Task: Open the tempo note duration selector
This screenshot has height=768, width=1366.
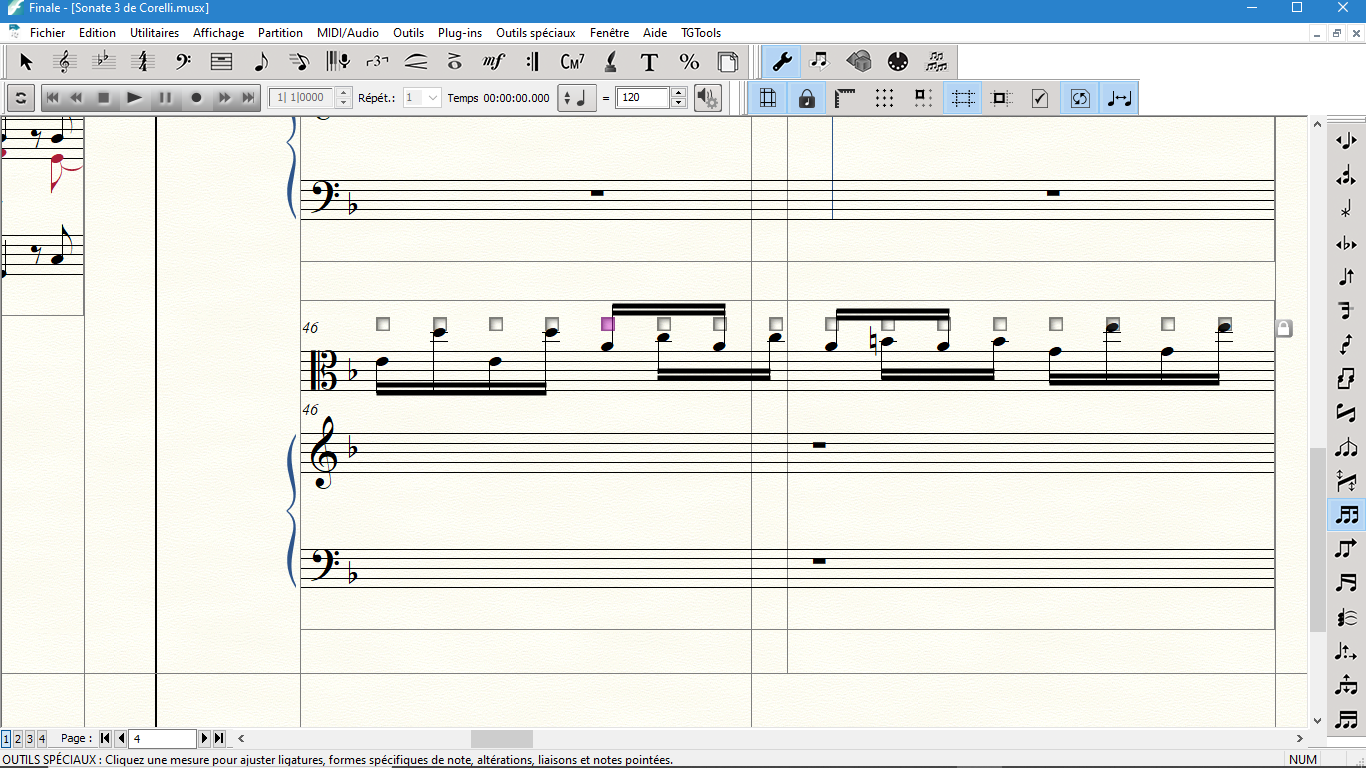Action: [x=576, y=98]
